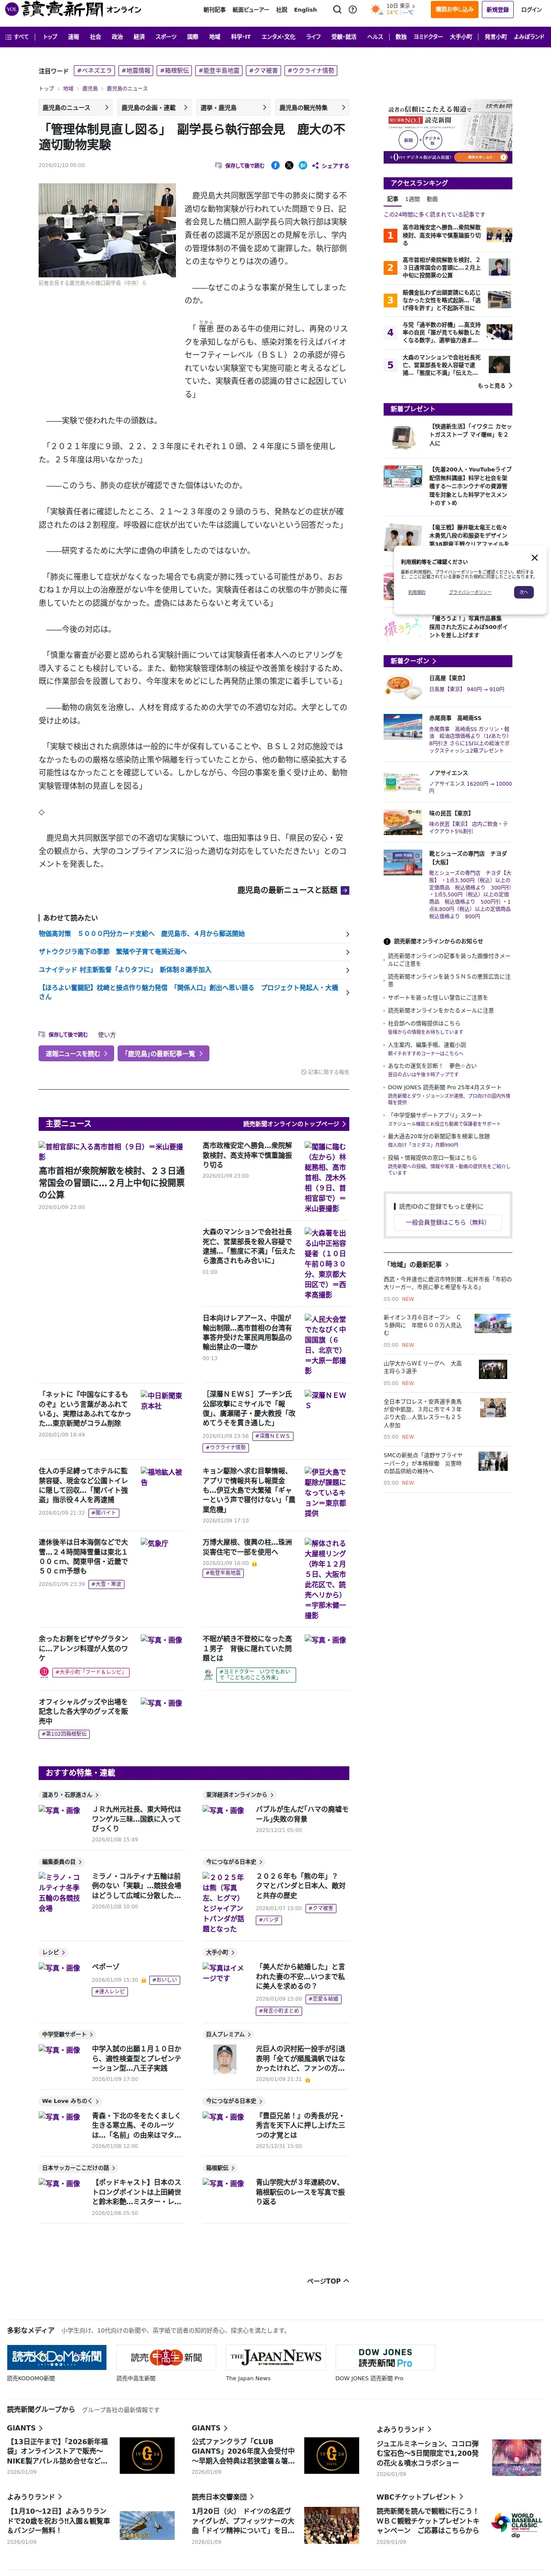Switch ranking to the 動画 tab
The height and width of the screenshot is (2576, 551).
click(432, 199)
